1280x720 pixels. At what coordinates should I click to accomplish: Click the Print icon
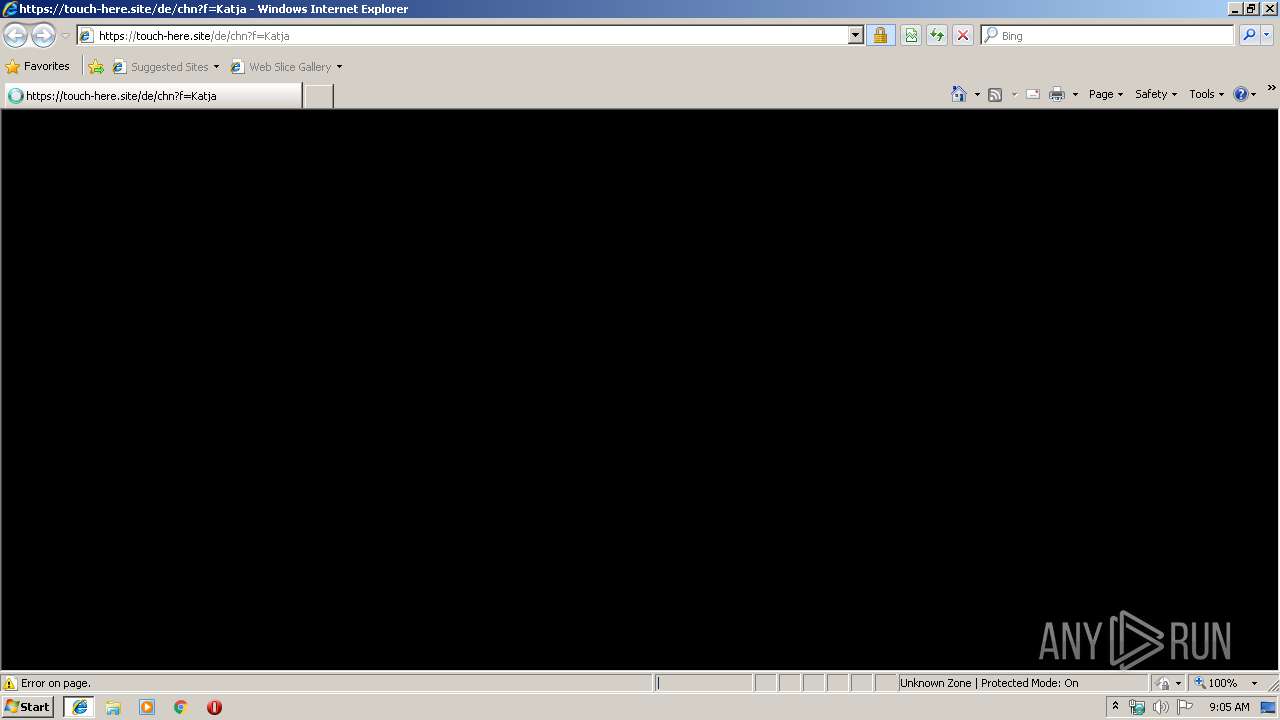coord(1057,94)
